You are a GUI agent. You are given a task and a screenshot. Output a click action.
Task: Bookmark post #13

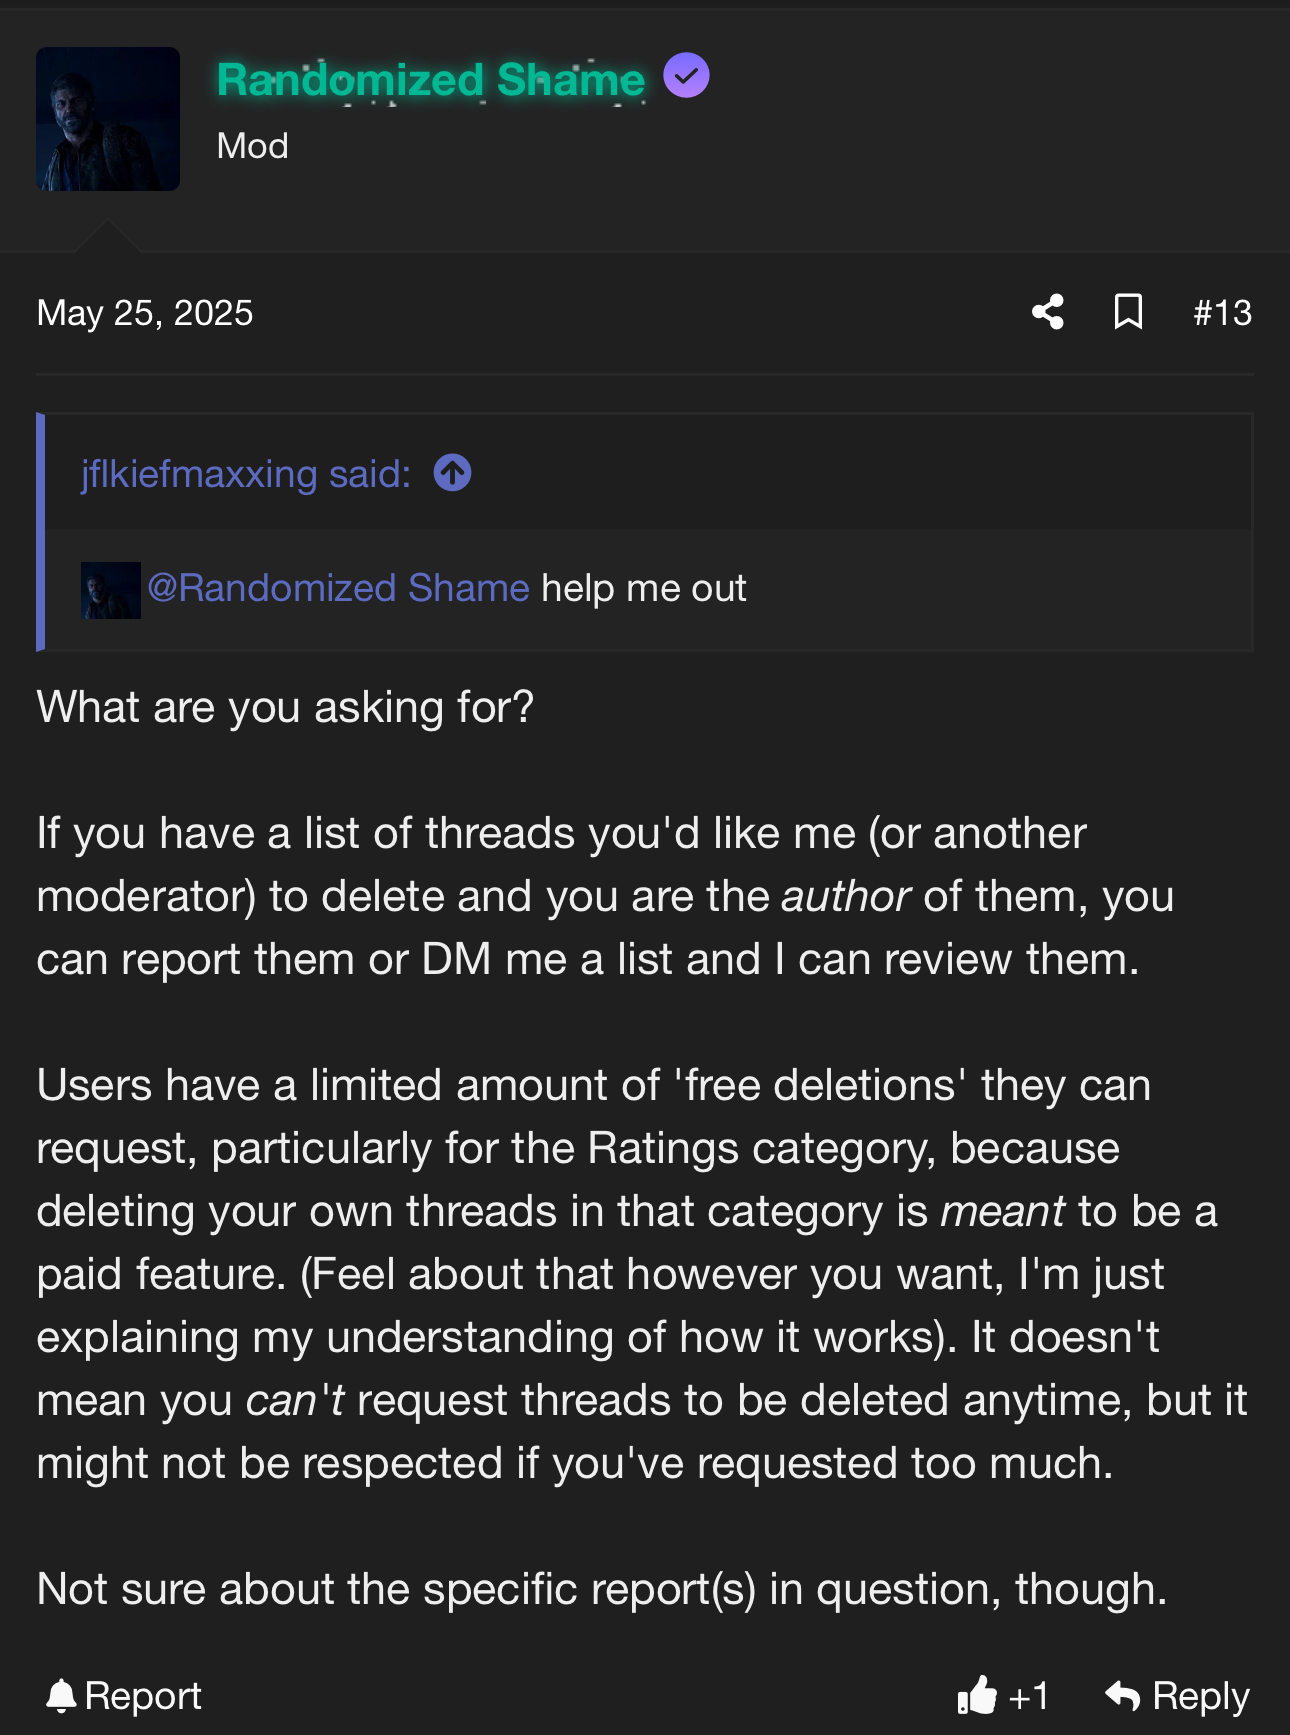click(1128, 312)
